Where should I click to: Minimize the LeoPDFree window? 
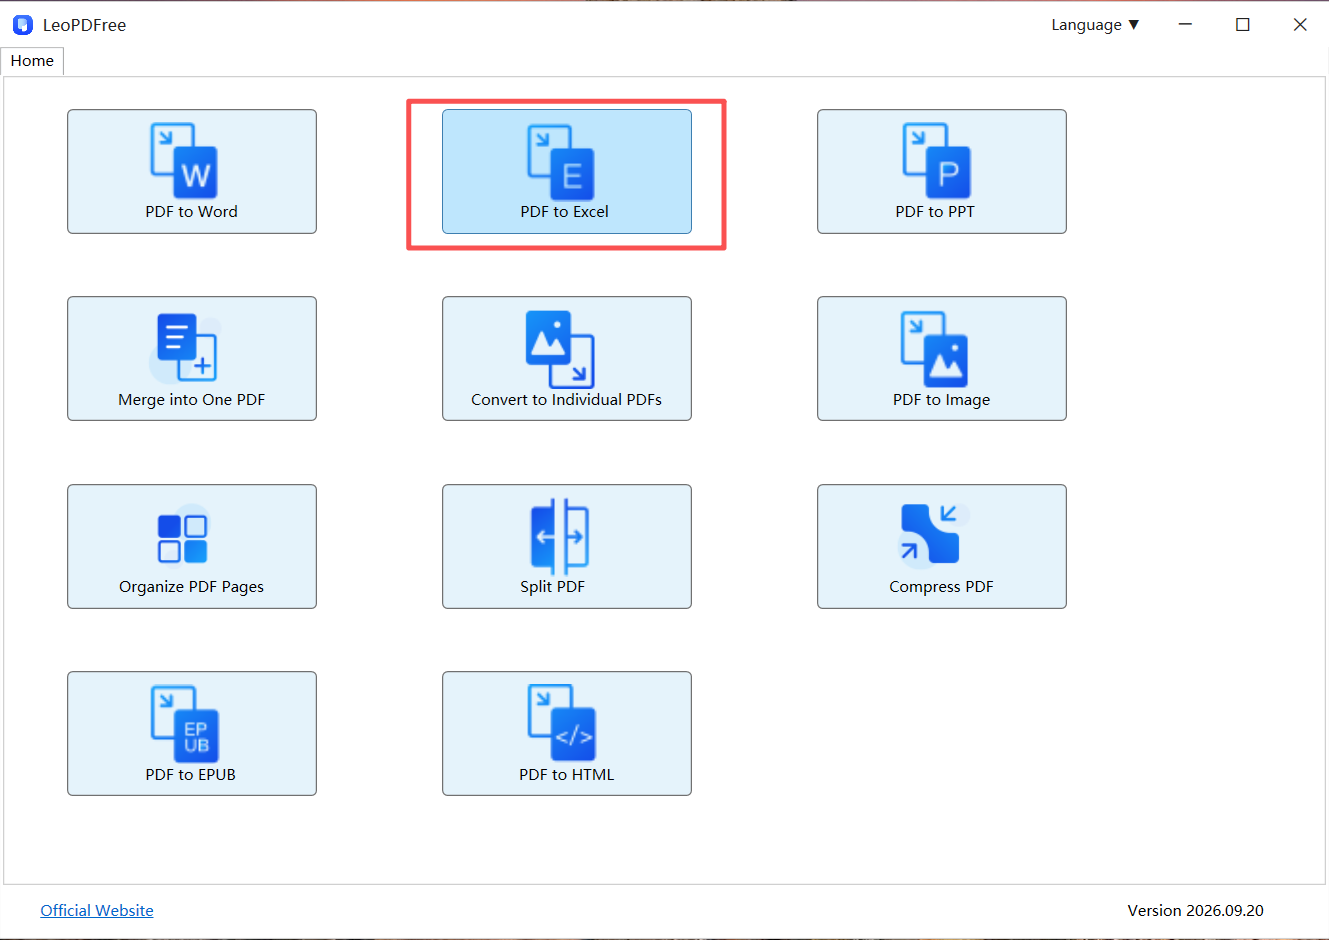point(1185,25)
